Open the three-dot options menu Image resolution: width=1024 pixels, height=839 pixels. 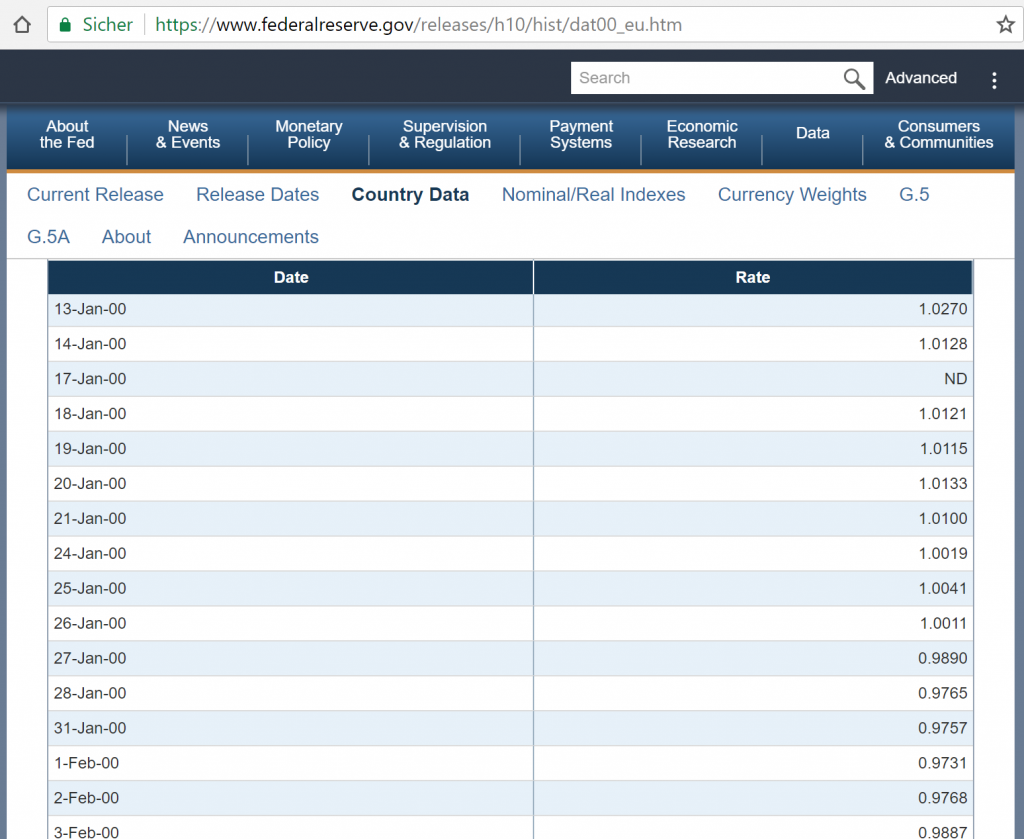(x=994, y=80)
